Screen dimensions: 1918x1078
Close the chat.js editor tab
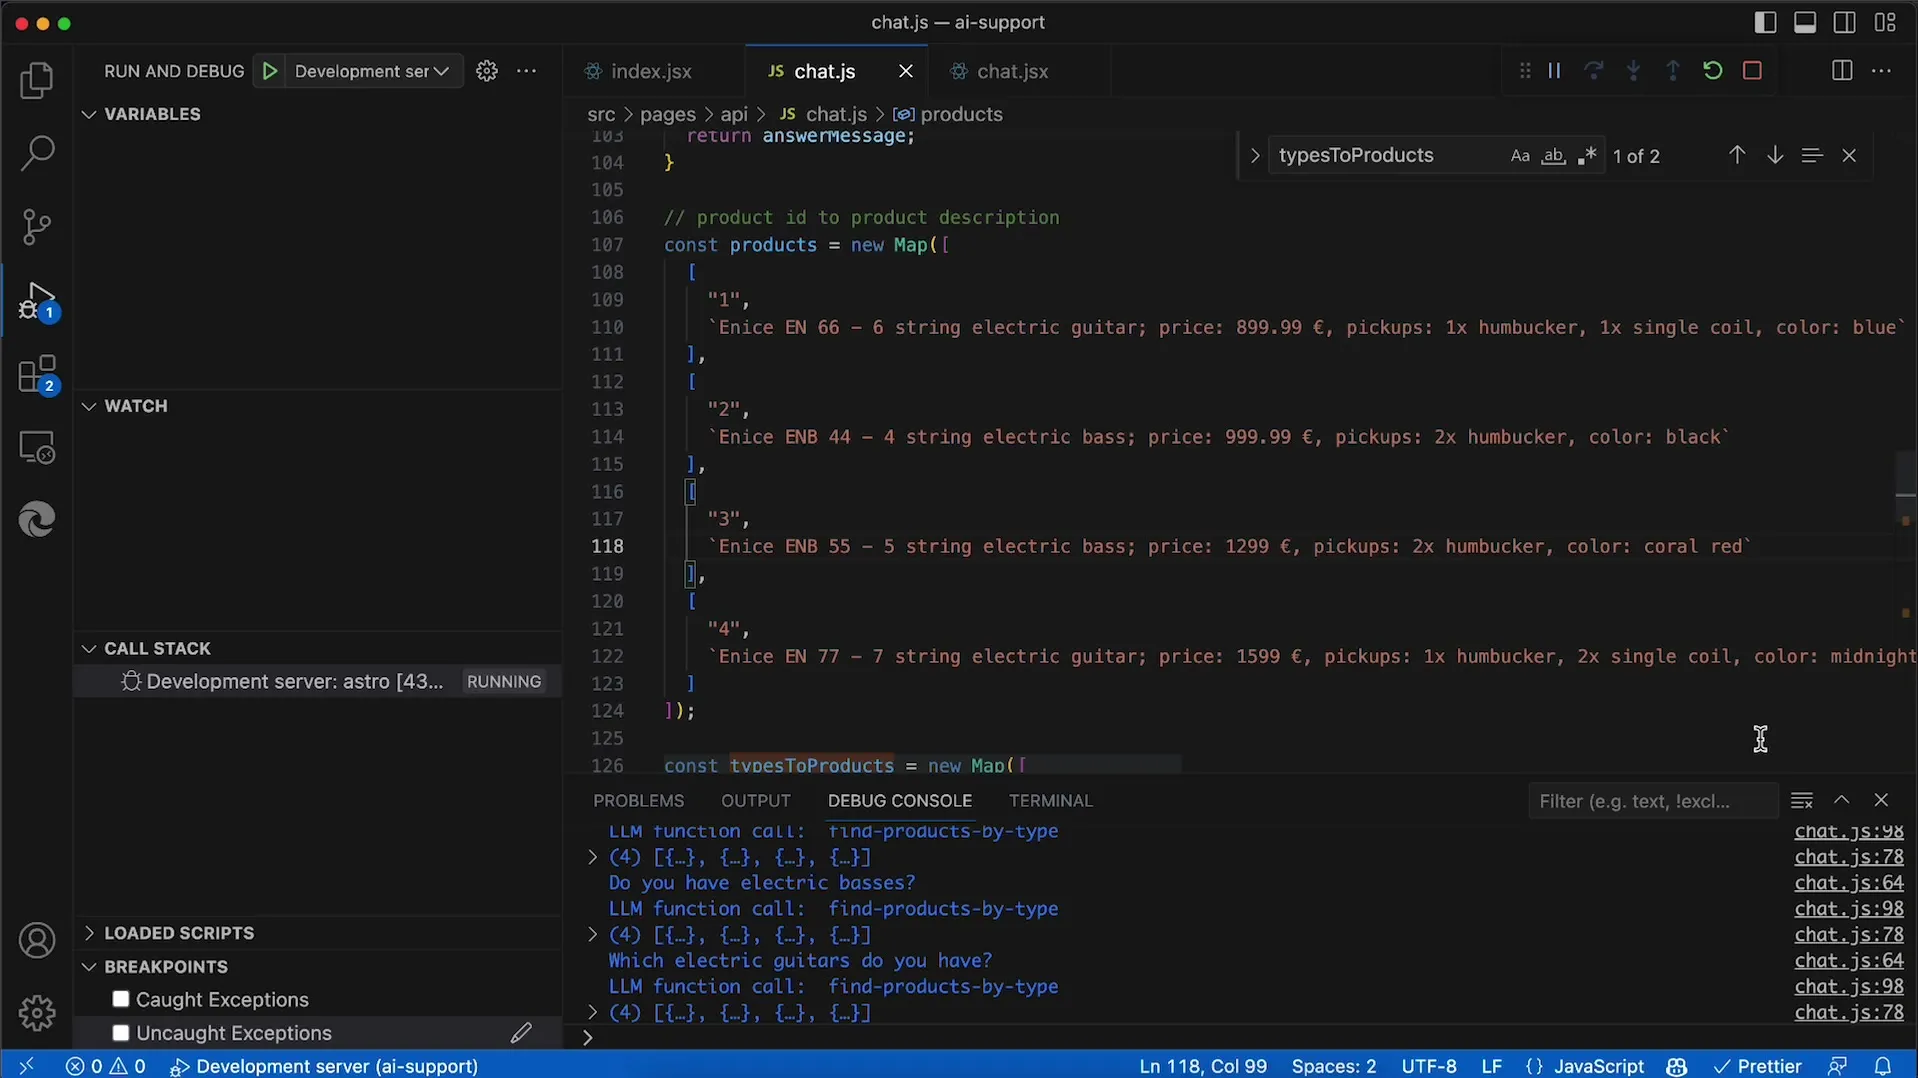click(906, 71)
